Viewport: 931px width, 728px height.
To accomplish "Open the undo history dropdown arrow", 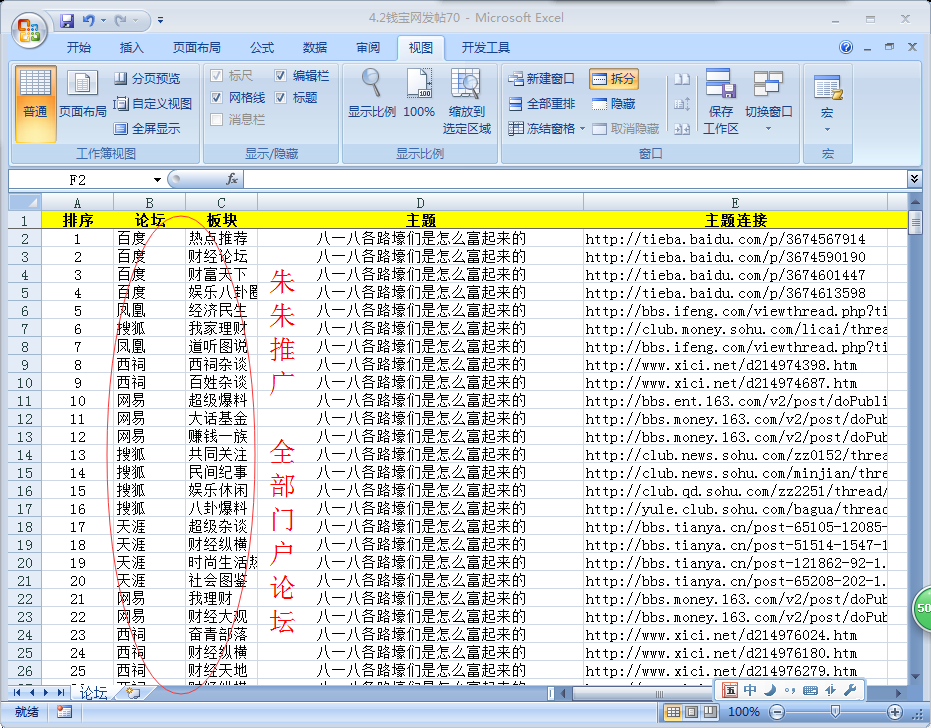I will point(103,21).
